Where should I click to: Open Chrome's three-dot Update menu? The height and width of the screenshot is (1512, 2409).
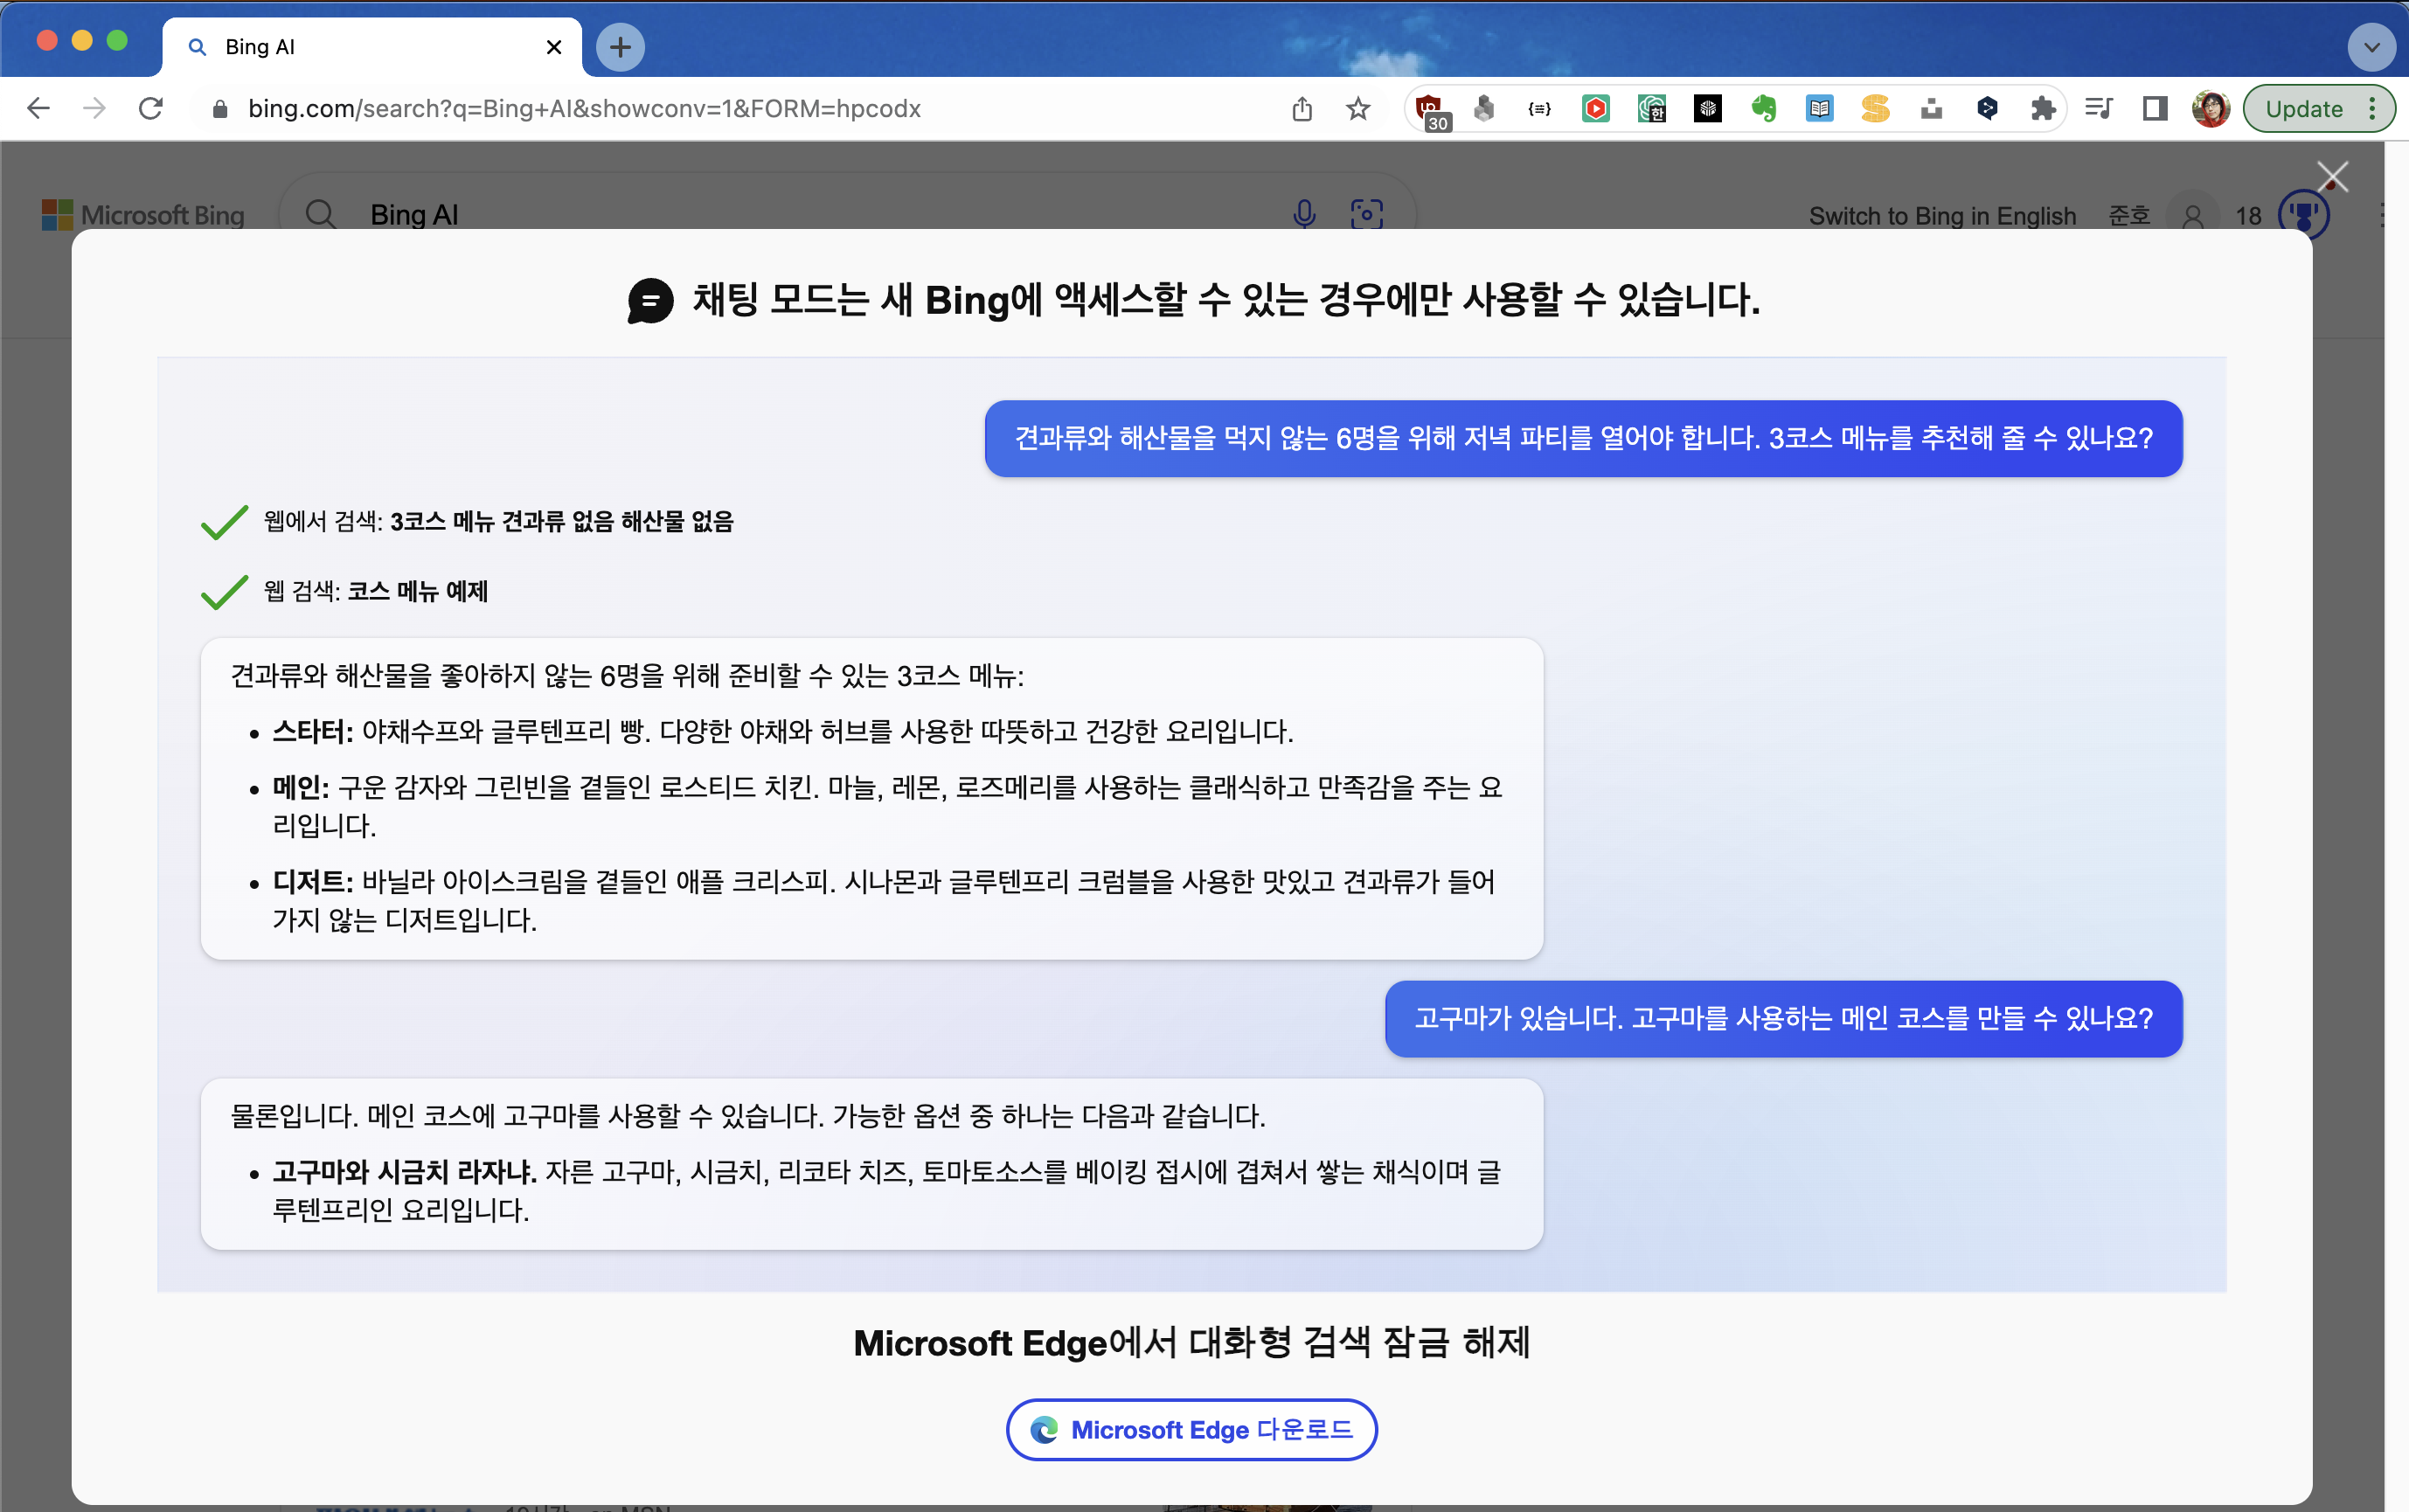click(x=2372, y=108)
